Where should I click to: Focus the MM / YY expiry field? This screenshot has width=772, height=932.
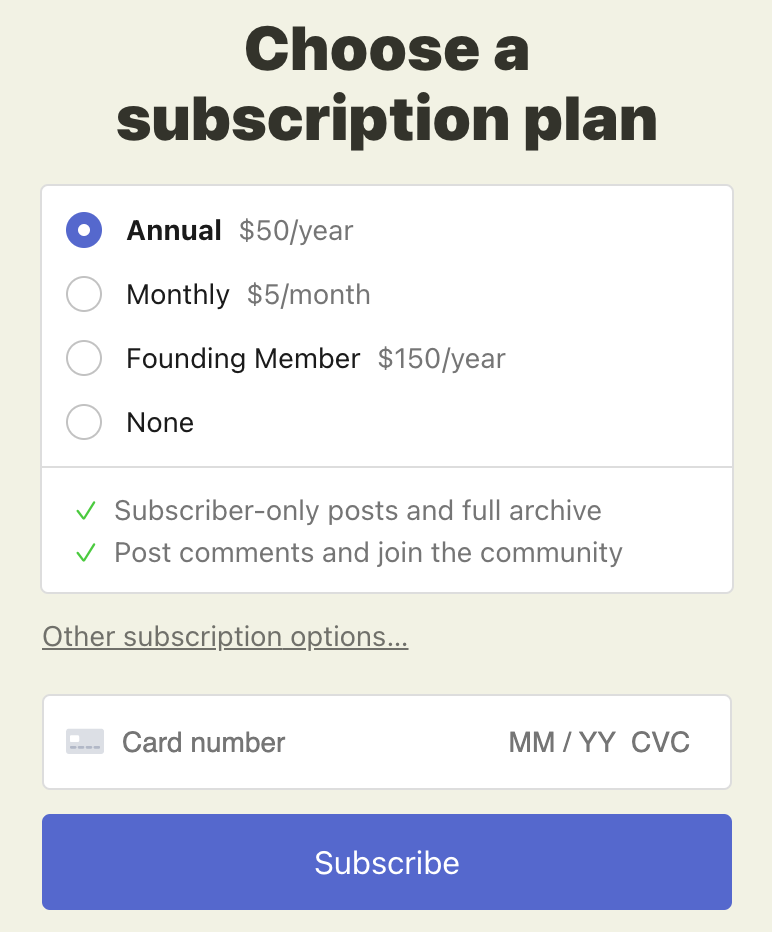(x=561, y=742)
